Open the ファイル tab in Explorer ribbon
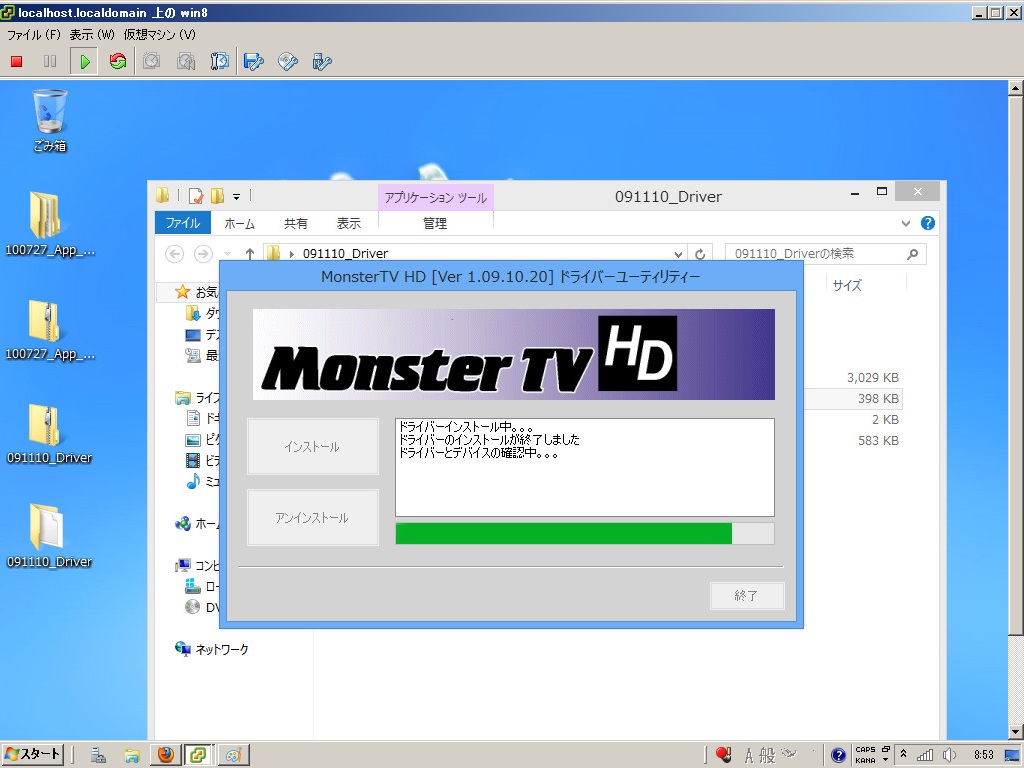This screenshot has width=1024, height=768. point(182,223)
